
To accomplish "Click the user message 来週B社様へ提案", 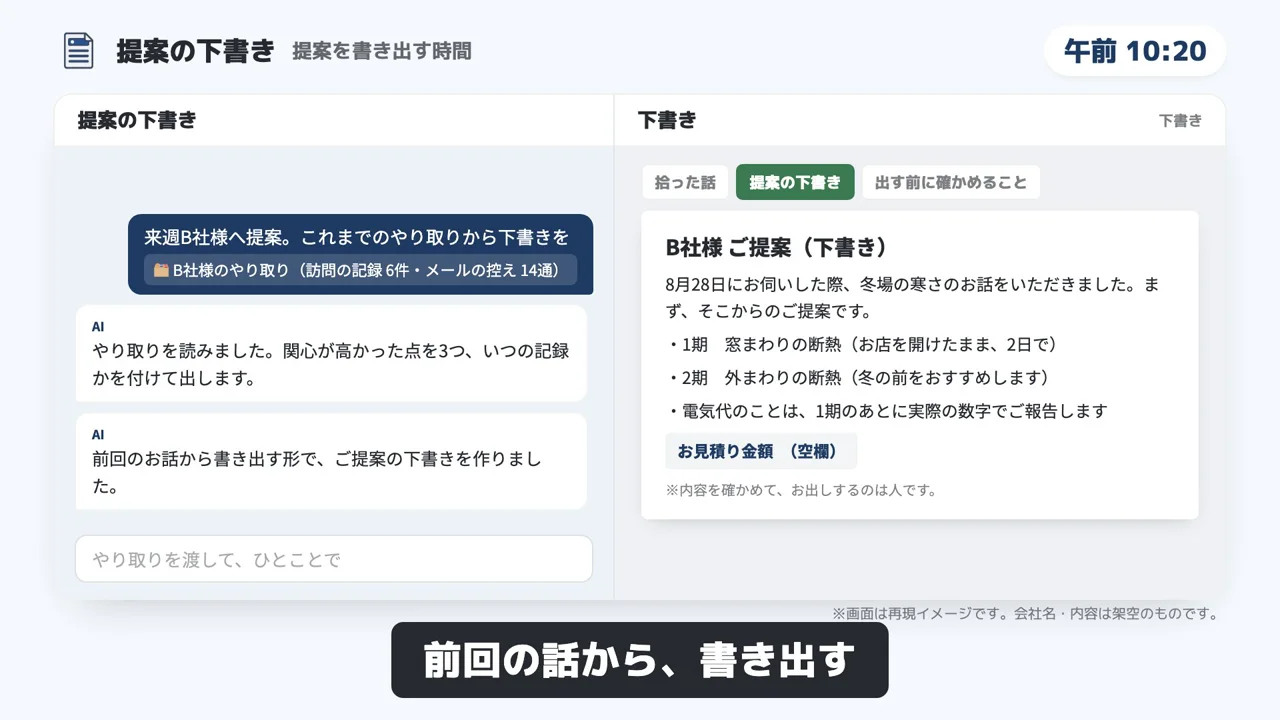I will coord(360,254).
